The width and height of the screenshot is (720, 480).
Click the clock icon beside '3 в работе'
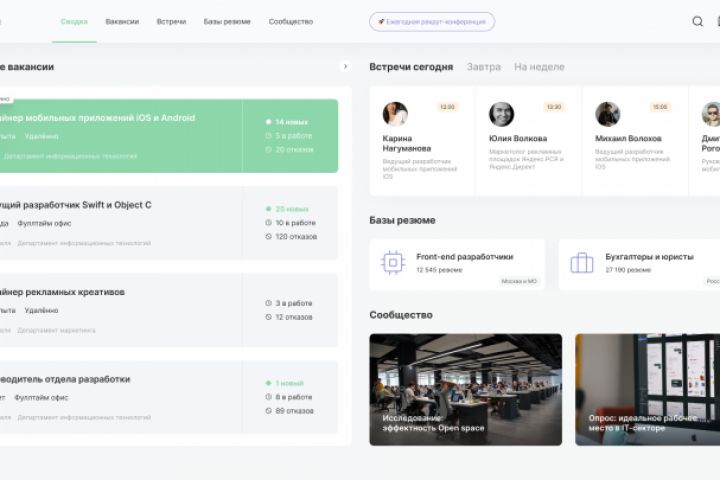click(x=269, y=303)
